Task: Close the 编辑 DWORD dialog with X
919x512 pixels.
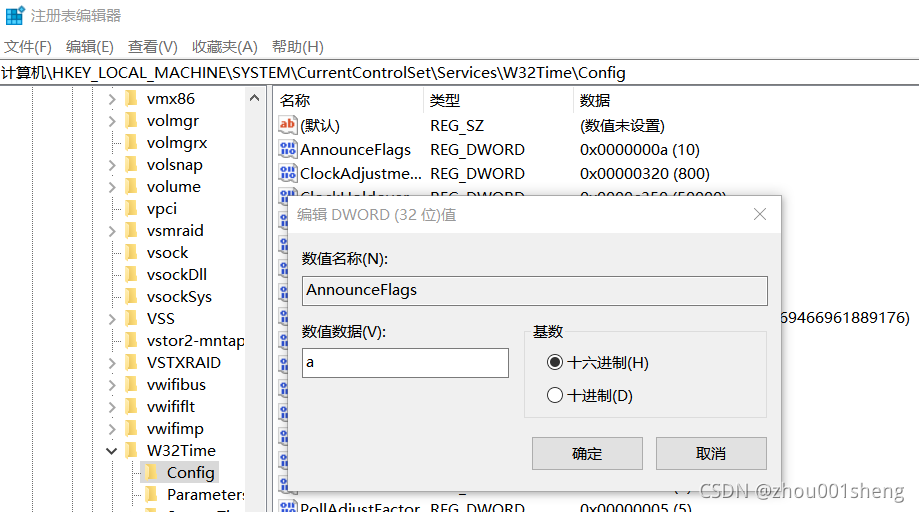Action: [760, 214]
